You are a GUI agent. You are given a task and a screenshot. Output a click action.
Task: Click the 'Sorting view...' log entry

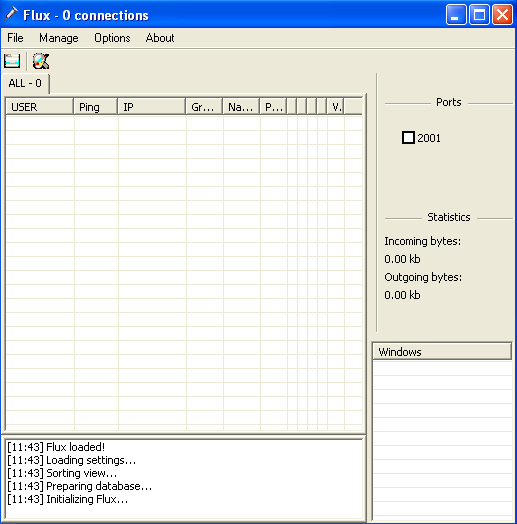coord(62,473)
